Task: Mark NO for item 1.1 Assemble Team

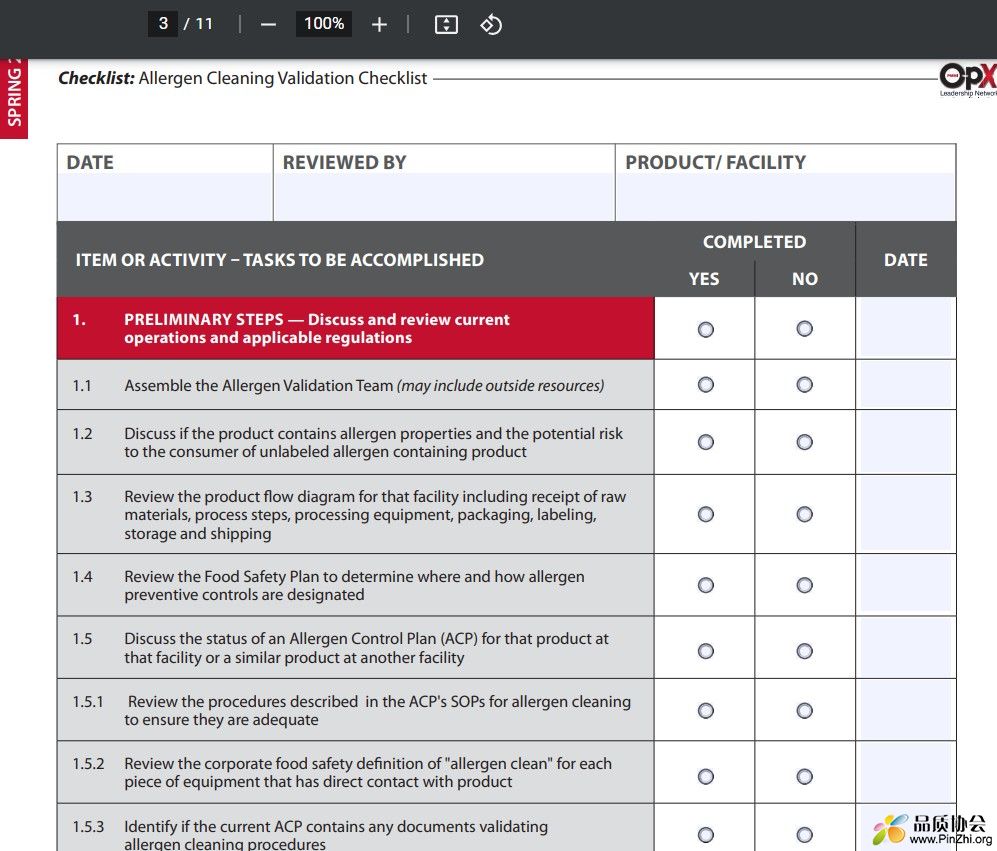Action: point(804,384)
